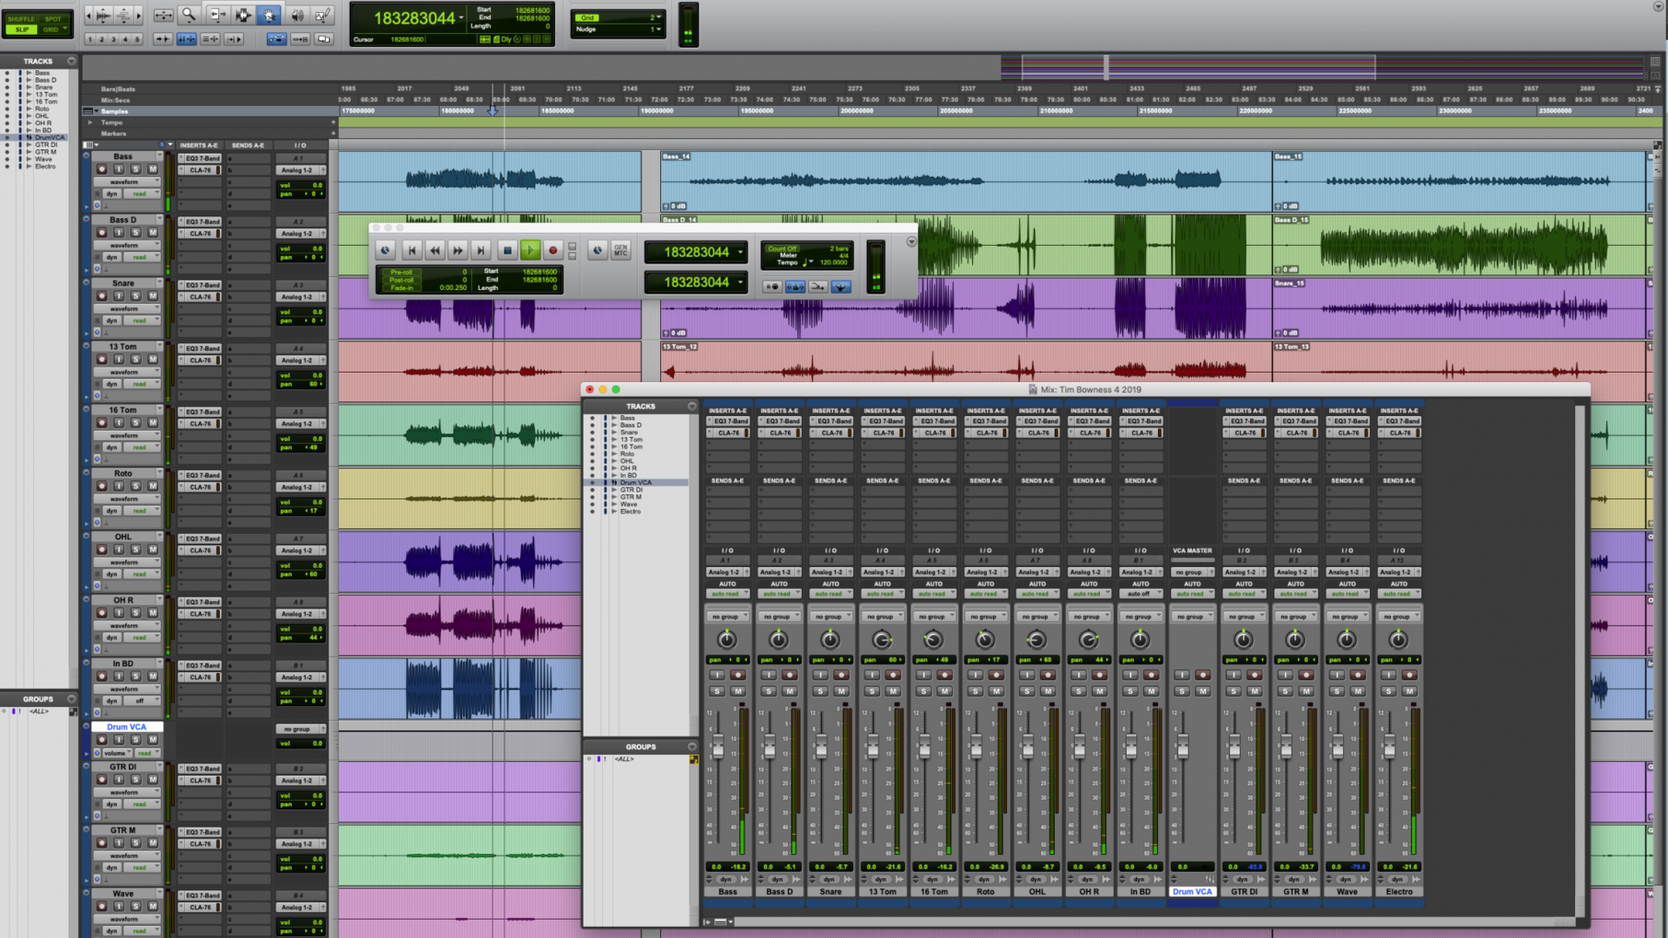The width and height of the screenshot is (1668, 938).
Task: Solo the Electro mixer channel
Action: point(1388,691)
